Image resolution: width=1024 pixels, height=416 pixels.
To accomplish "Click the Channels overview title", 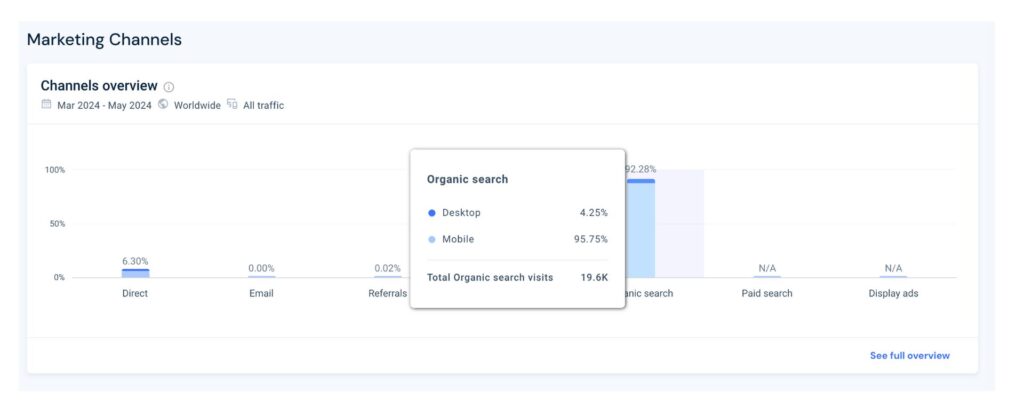I will [99, 86].
